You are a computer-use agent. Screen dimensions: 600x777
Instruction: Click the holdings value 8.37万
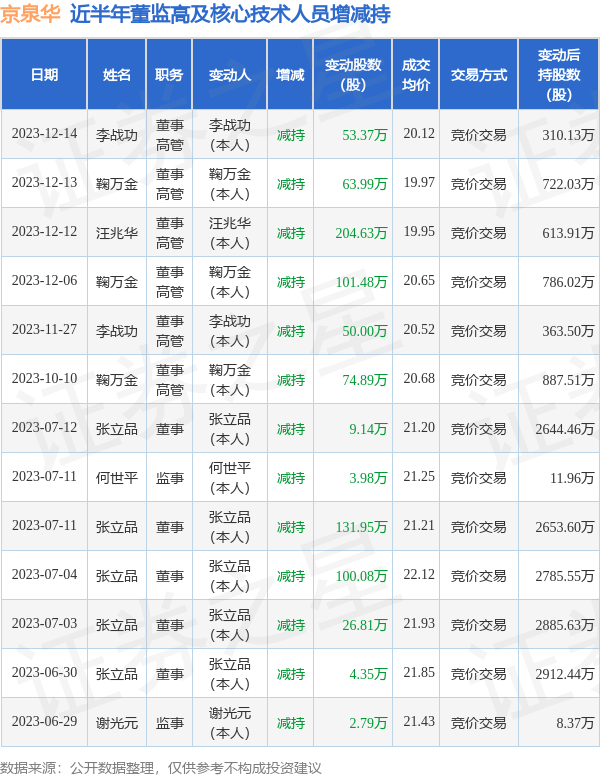pyautogui.click(x=575, y=723)
